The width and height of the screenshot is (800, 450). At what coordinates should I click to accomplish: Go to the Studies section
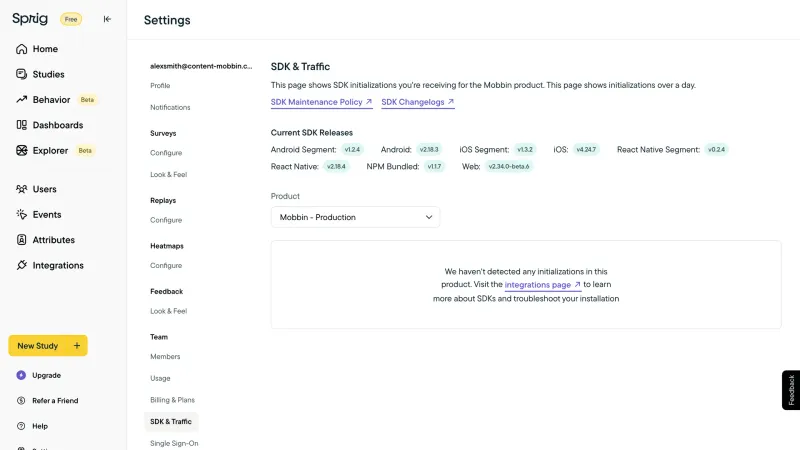48,74
